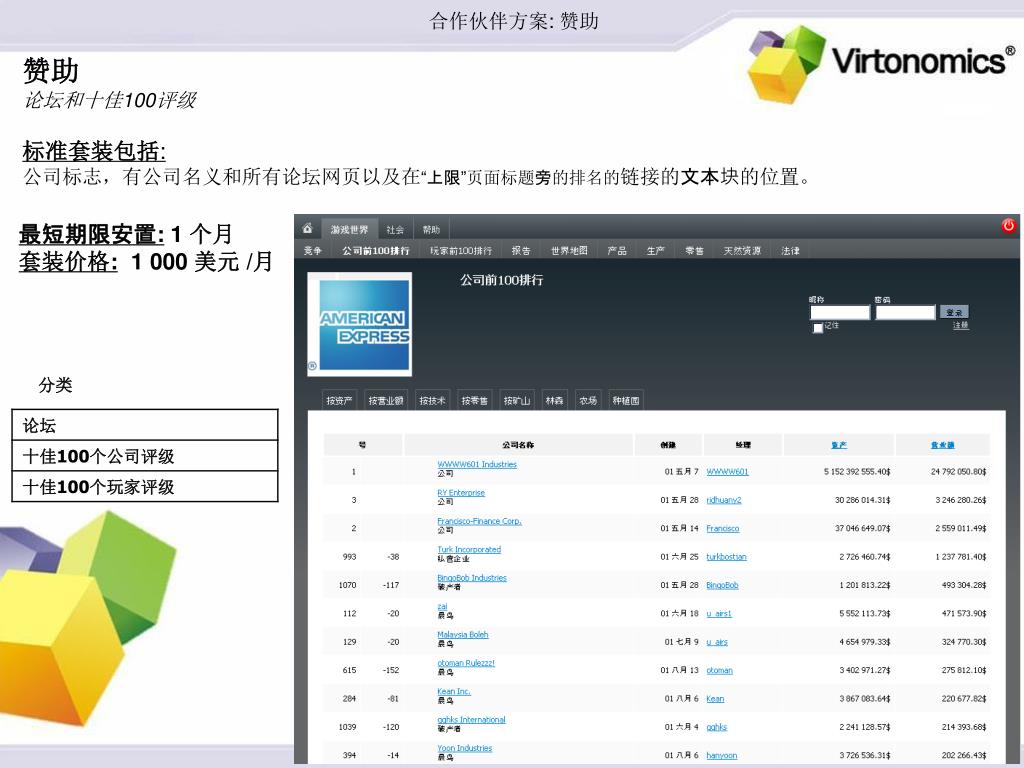
Task: Select the 竞争 submenu item
Action: coord(313,251)
